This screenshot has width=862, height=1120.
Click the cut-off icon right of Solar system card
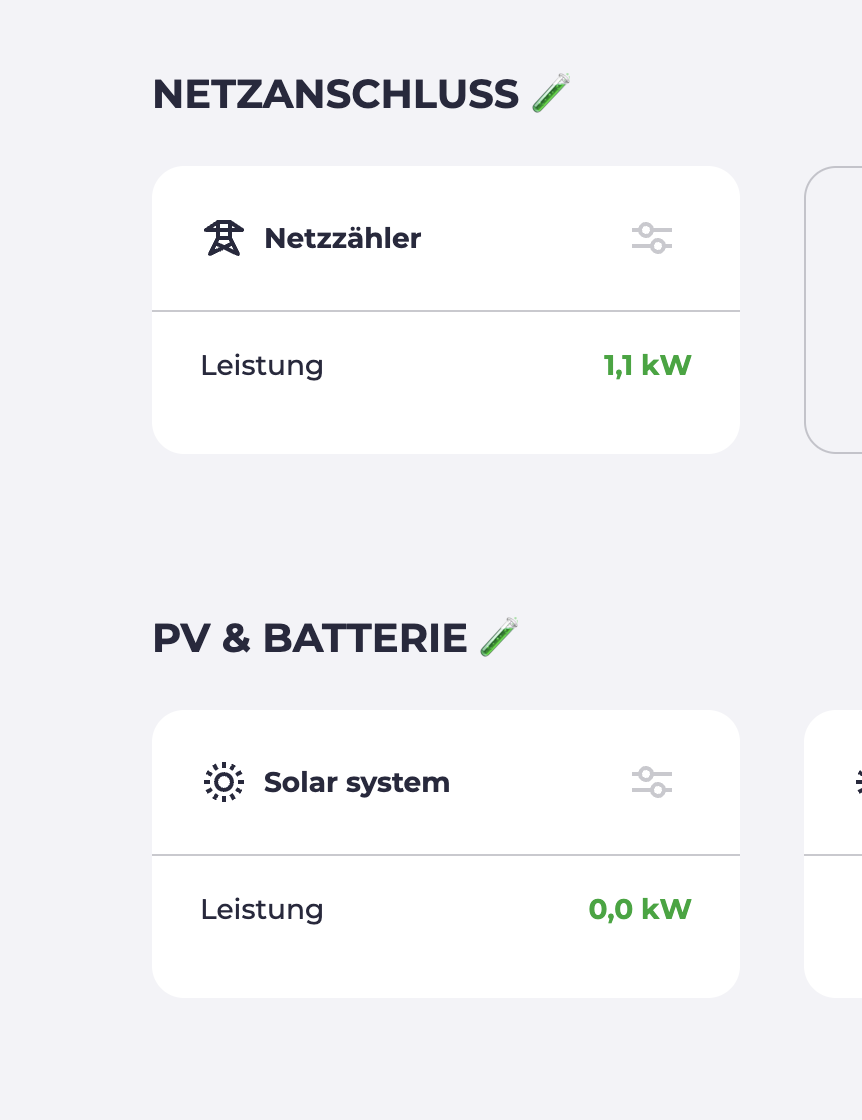click(858, 782)
